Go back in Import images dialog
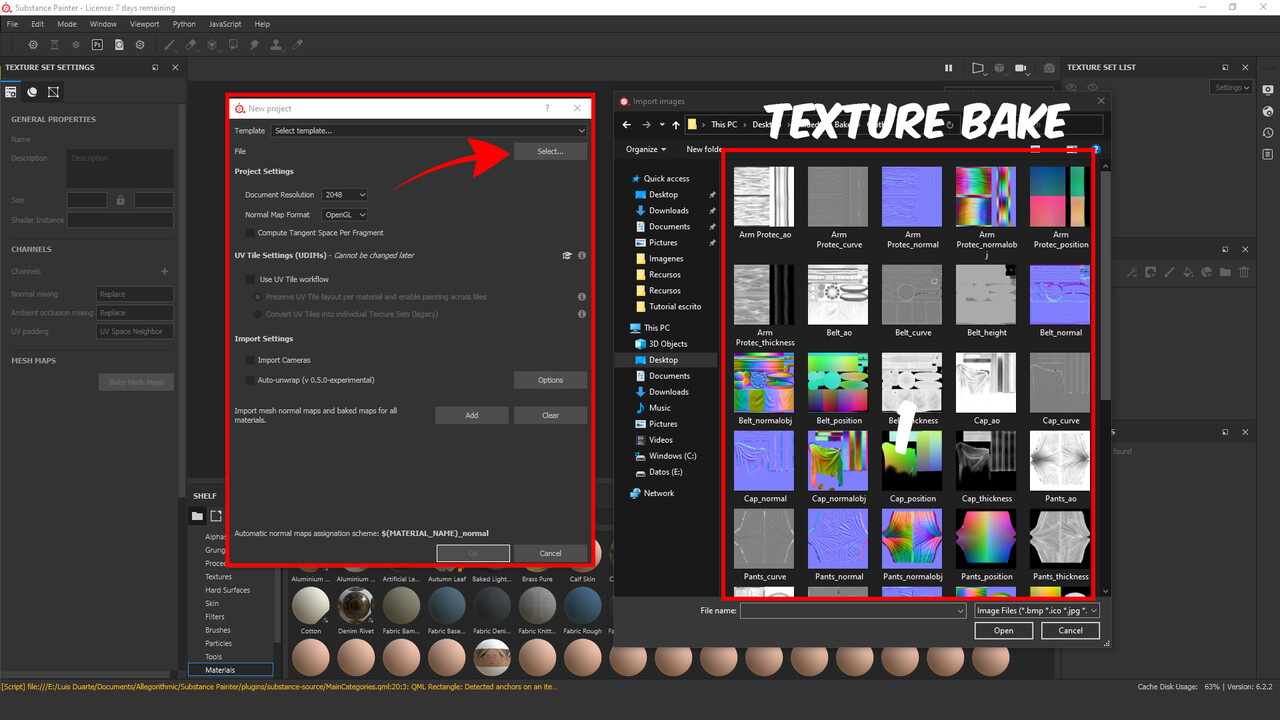This screenshot has width=1280, height=720. (627, 125)
